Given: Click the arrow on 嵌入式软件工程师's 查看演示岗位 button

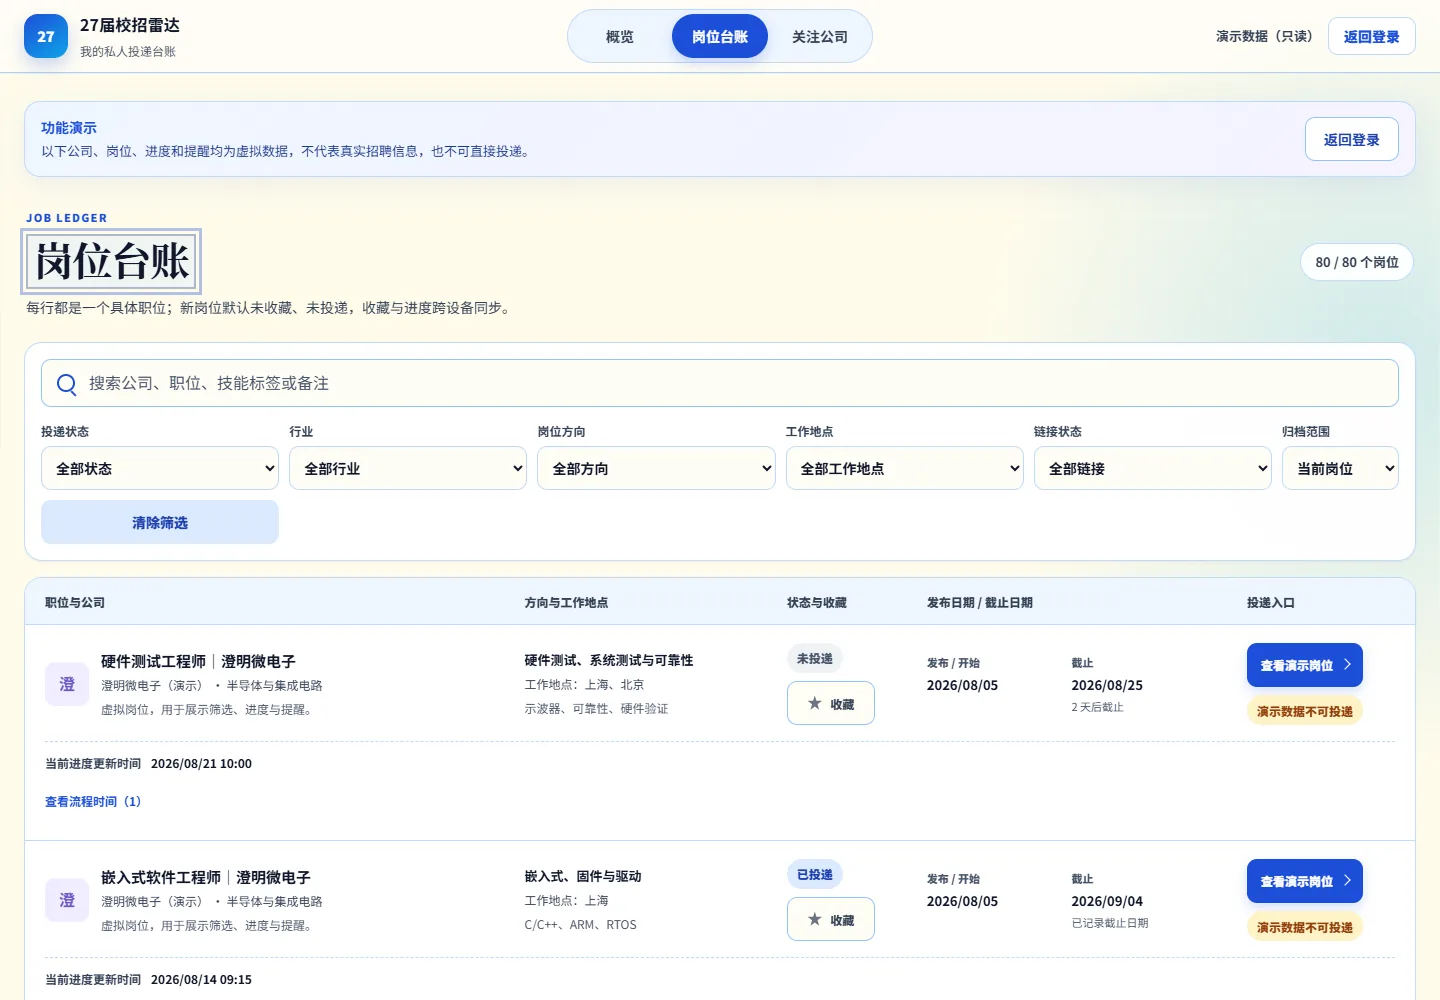Looking at the screenshot, I should 1347,880.
